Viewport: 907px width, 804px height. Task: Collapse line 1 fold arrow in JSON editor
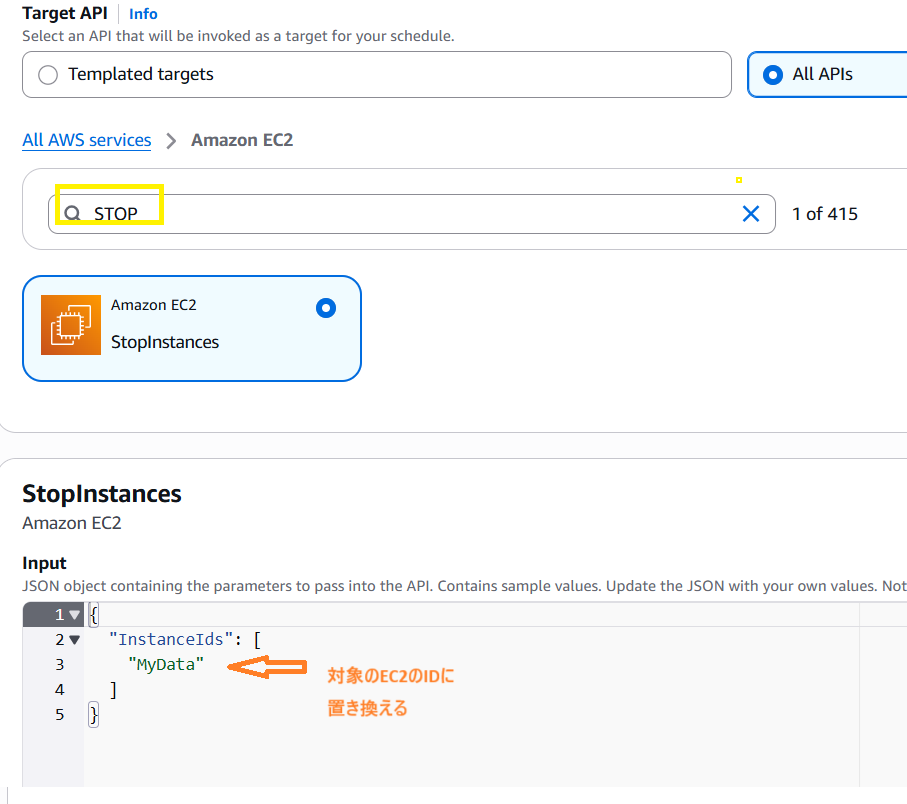click(x=74, y=614)
